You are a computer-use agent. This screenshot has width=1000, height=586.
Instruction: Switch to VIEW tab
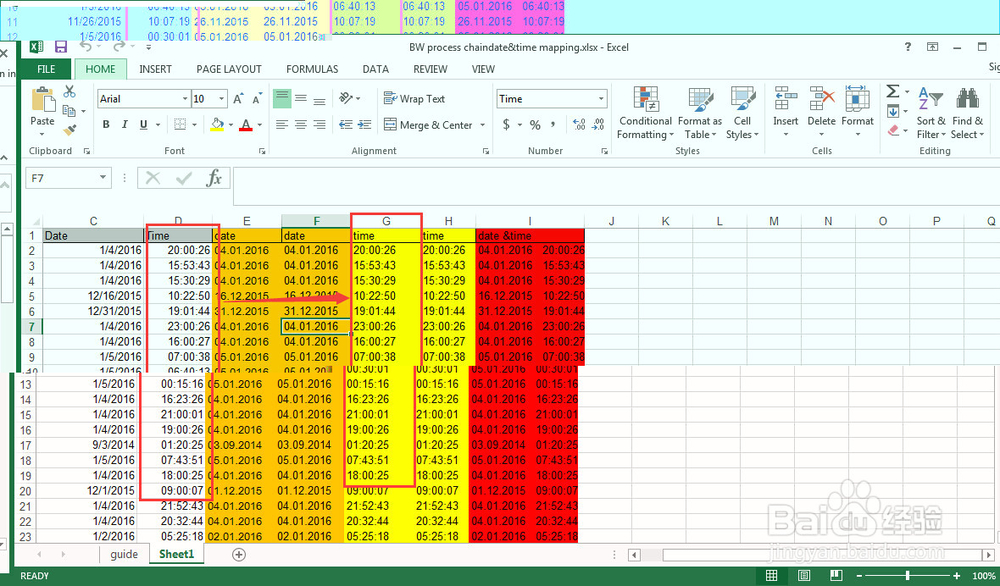(x=483, y=69)
